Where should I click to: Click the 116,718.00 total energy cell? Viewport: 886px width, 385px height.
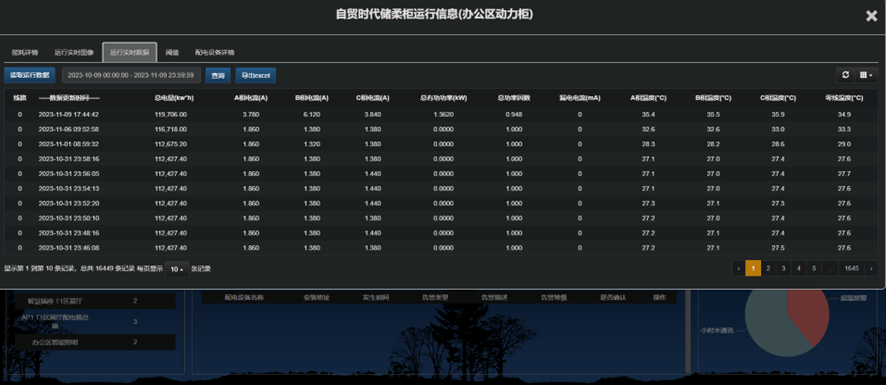click(170, 129)
